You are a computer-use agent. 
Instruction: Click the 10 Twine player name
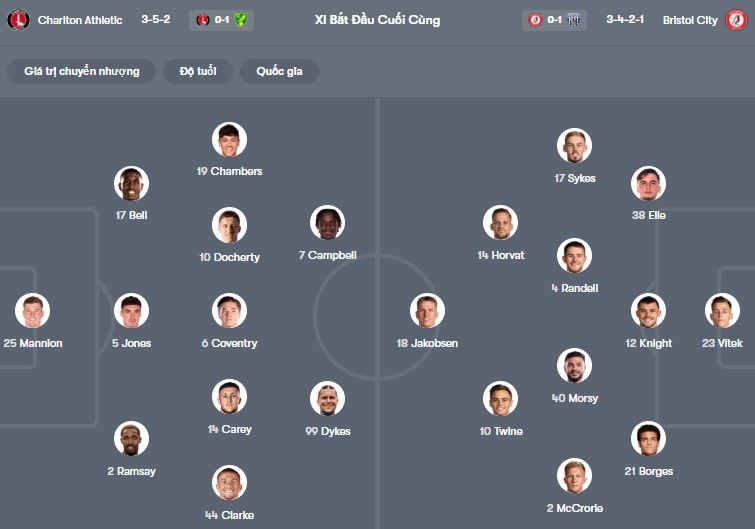coord(501,431)
